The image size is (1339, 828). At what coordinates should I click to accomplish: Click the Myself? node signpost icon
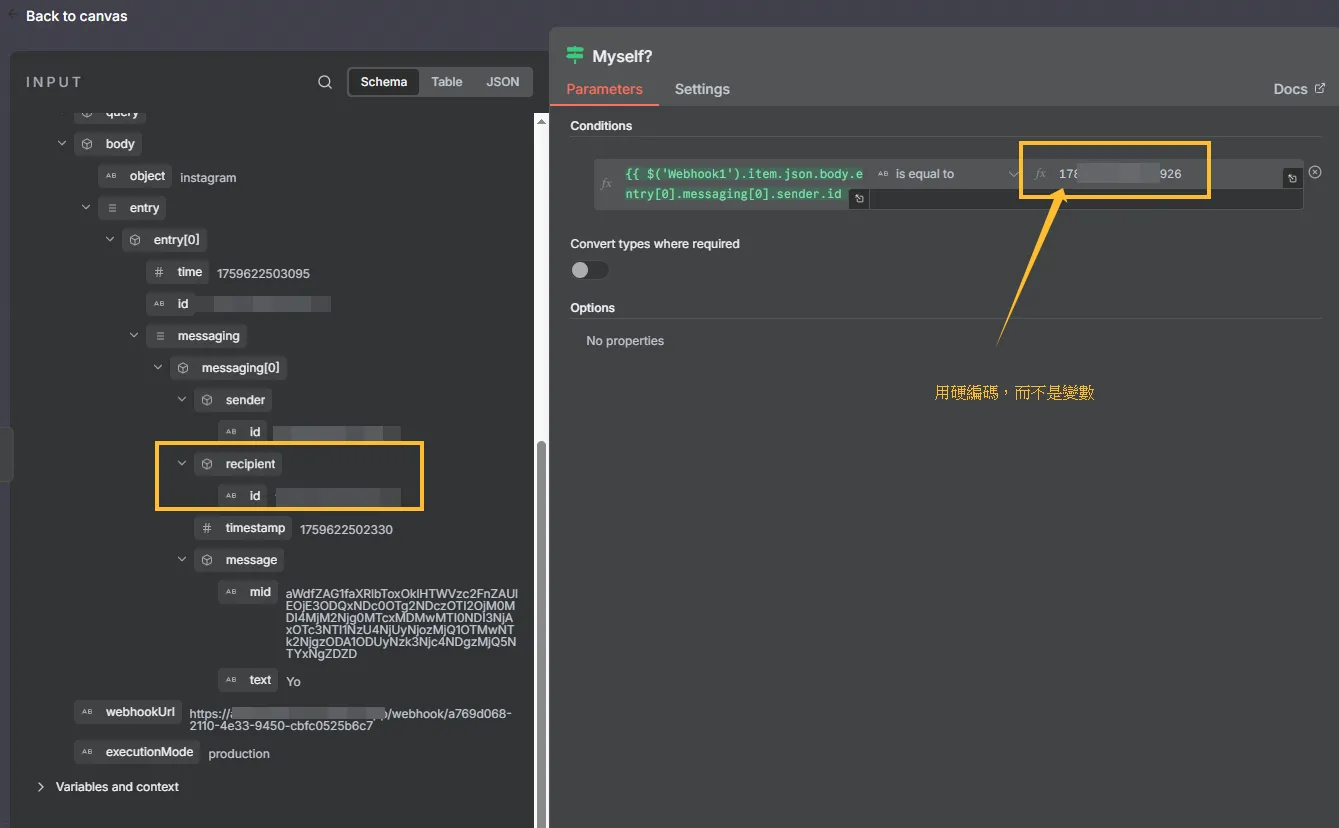(575, 55)
